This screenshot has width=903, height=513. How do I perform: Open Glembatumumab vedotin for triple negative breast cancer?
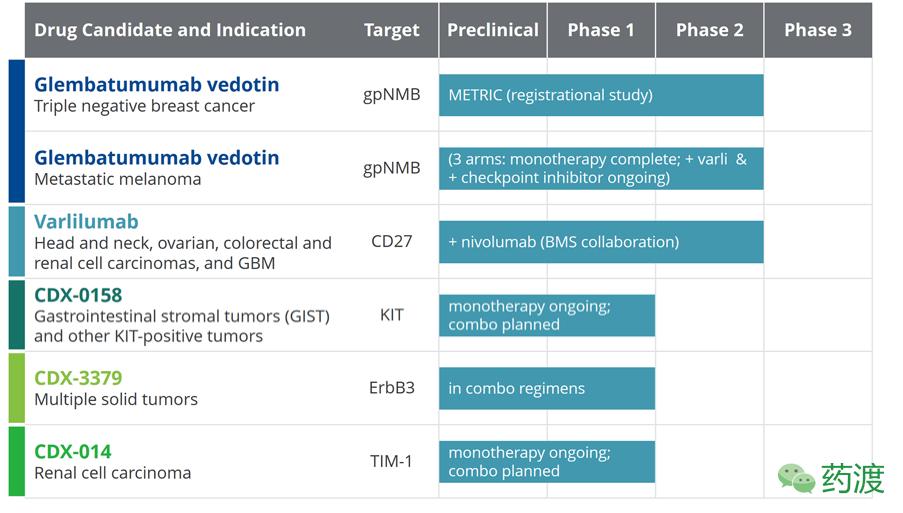tap(157, 85)
